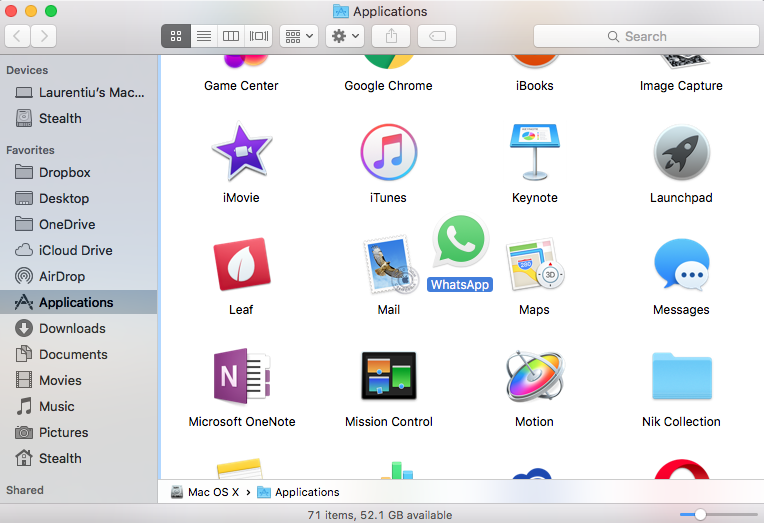The image size is (764, 523).
Task: Switch to column view mode
Action: 231,36
